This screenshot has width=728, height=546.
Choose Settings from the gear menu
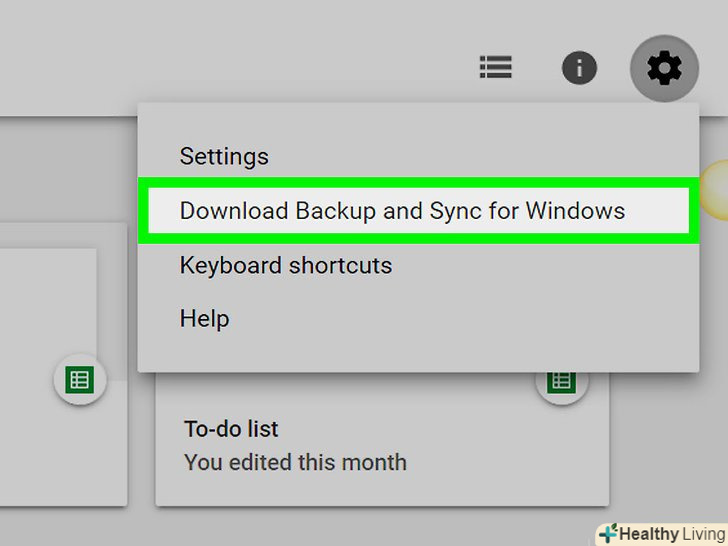pyautogui.click(x=224, y=157)
